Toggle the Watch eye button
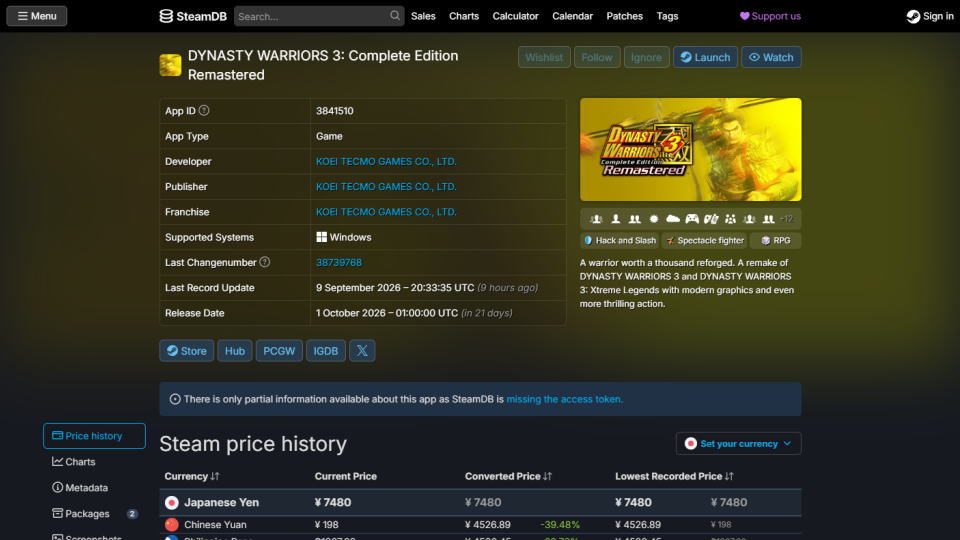 click(x=771, y=57)
